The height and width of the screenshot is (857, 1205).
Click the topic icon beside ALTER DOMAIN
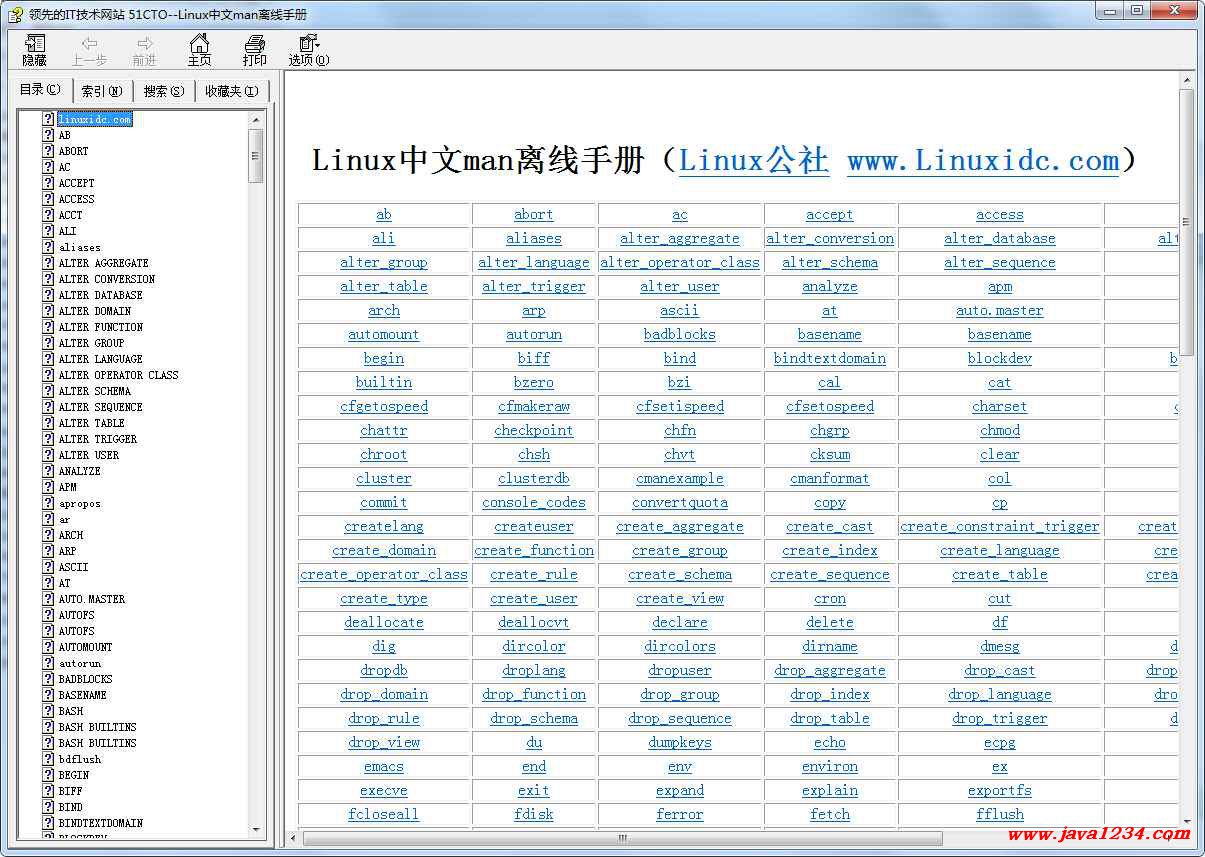pyautogui.click(x=48, y=311)
